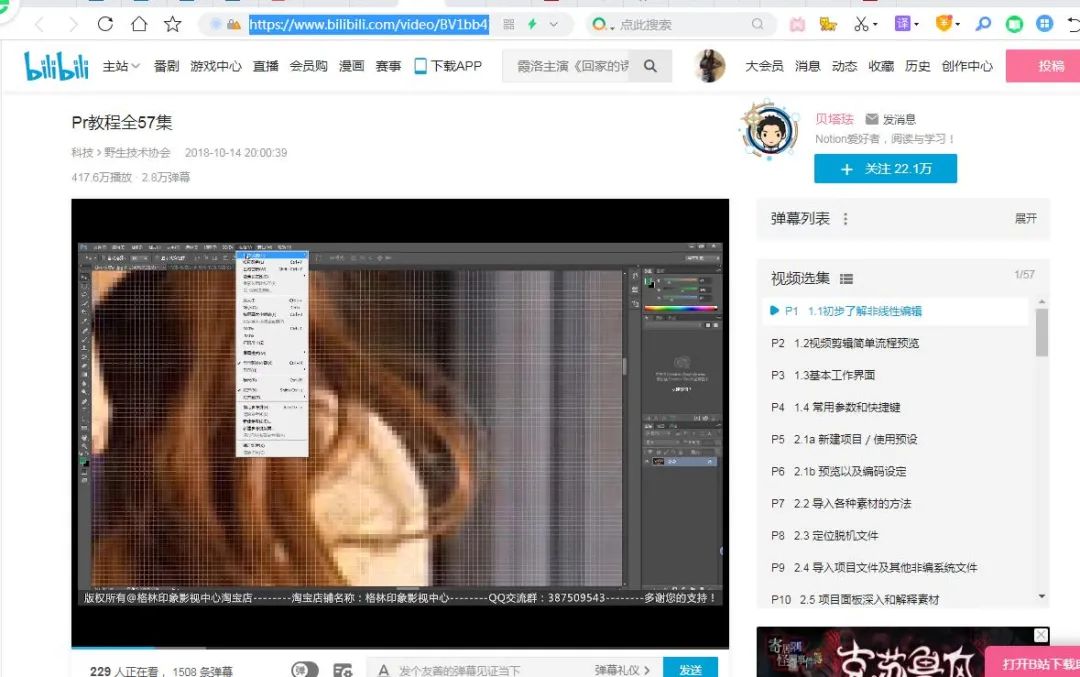Open the 大会员 link
1080x677 pixels.
tap(764, 66)
